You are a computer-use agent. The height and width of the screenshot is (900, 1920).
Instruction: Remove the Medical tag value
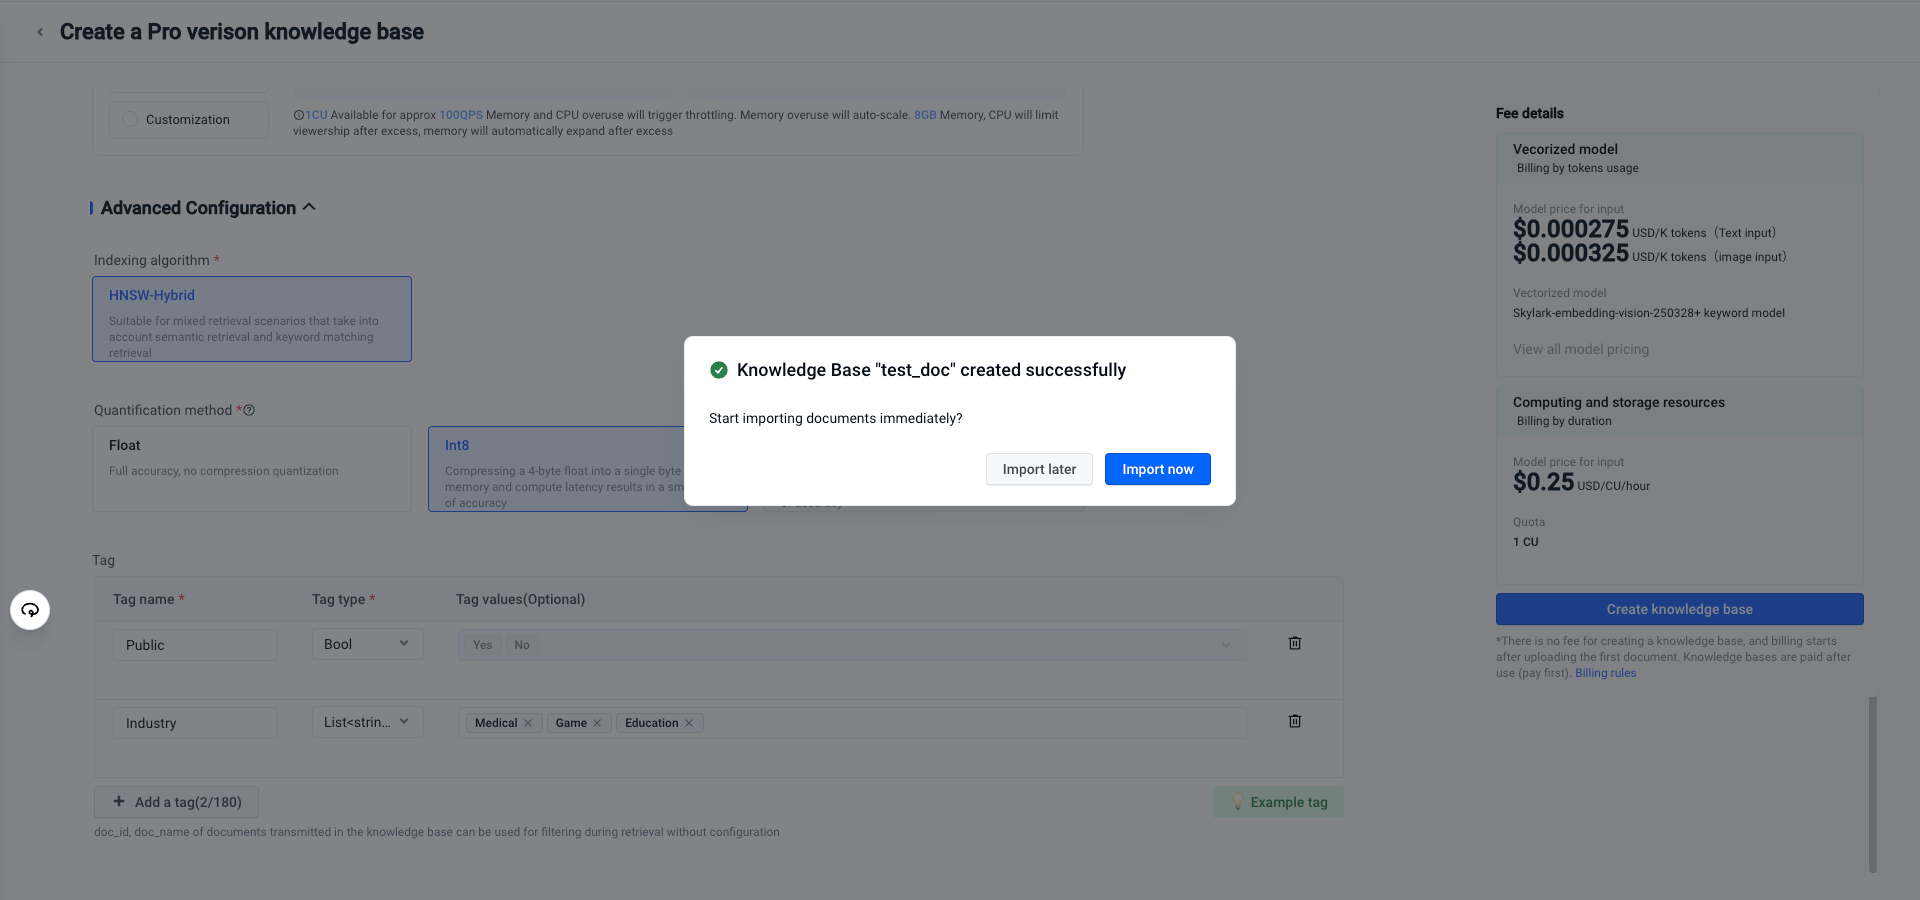tap(528, 723)
